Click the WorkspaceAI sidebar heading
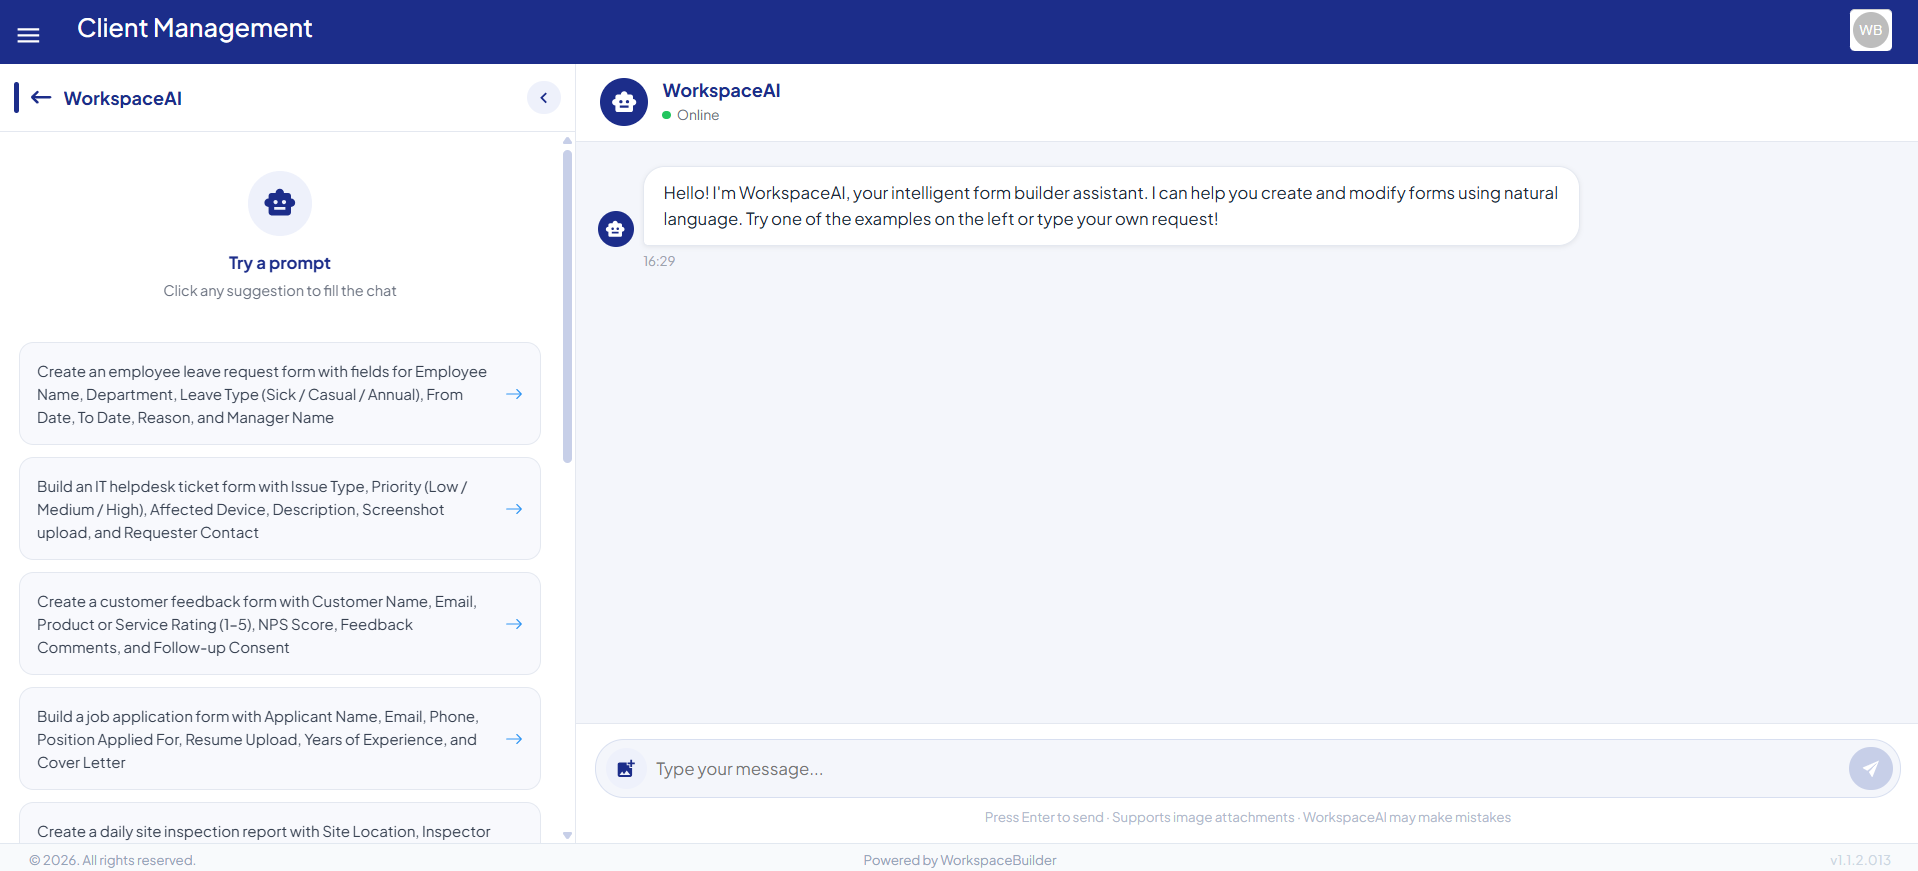The height and width of the screenshot is (871, 1918). pos(123,98)
